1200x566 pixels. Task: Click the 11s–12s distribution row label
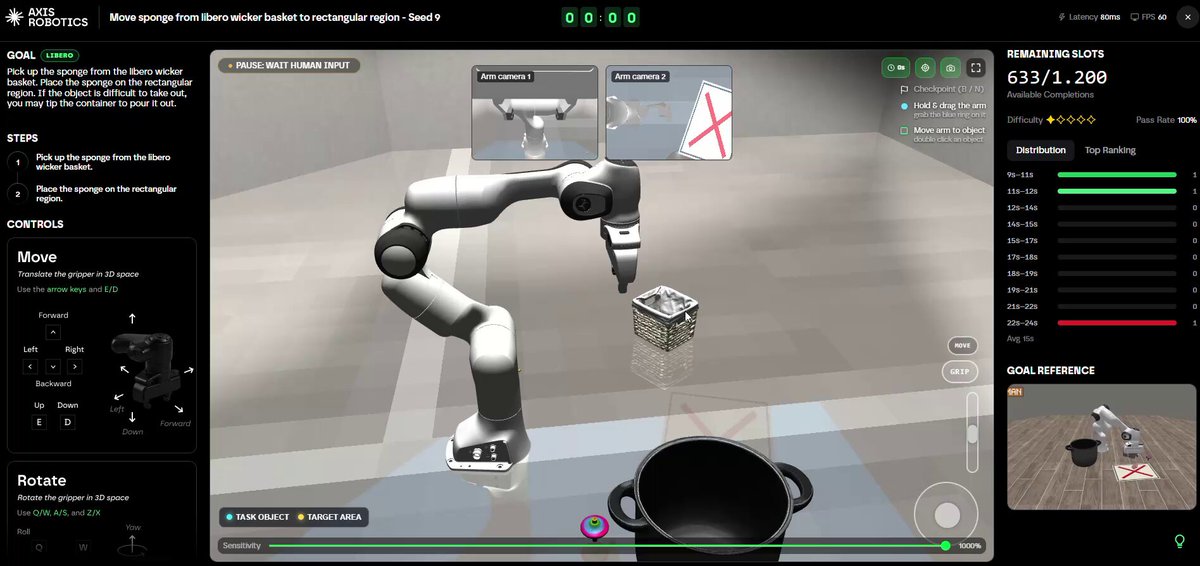(x=1022, y=190)
